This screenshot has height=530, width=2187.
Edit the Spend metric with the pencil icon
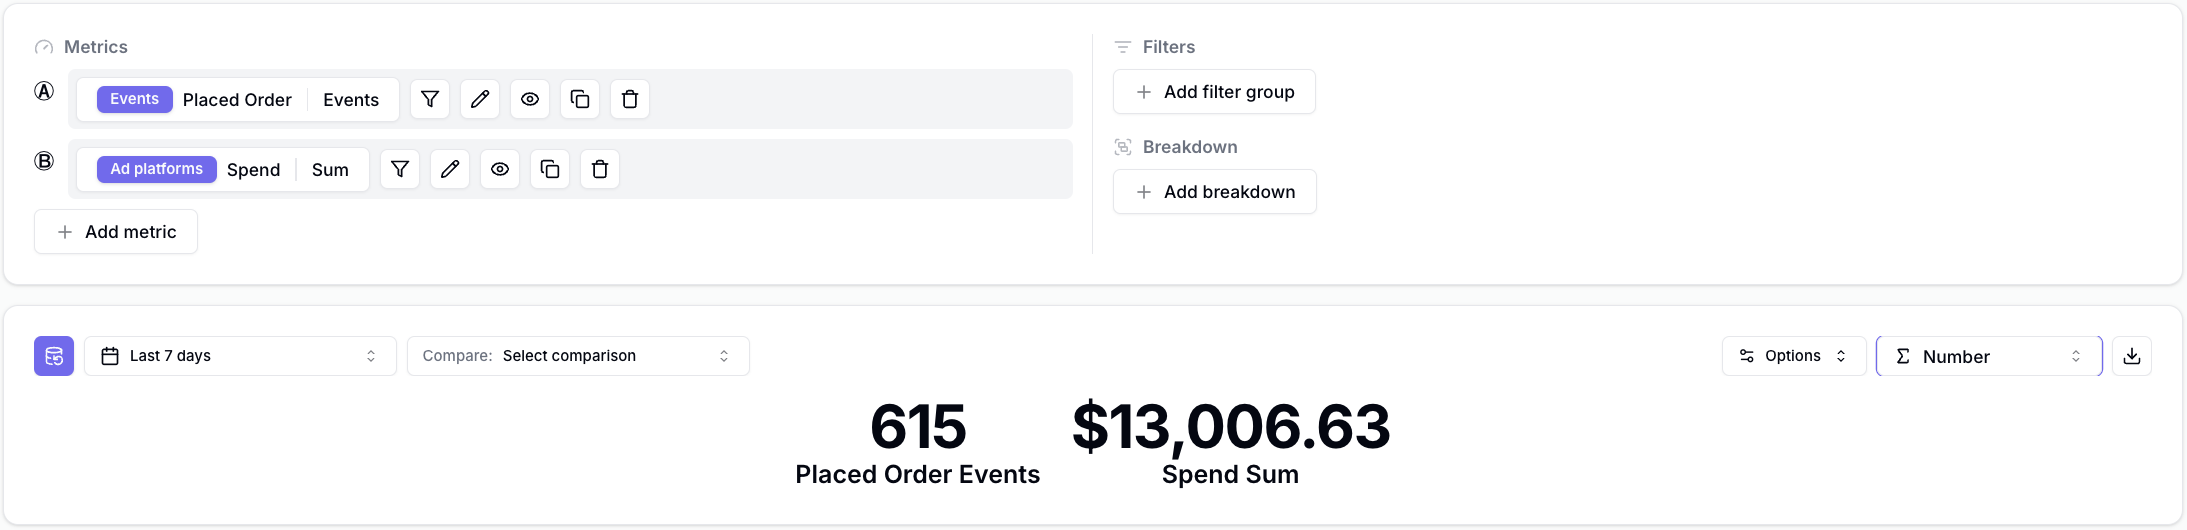(x=450, y=169)
